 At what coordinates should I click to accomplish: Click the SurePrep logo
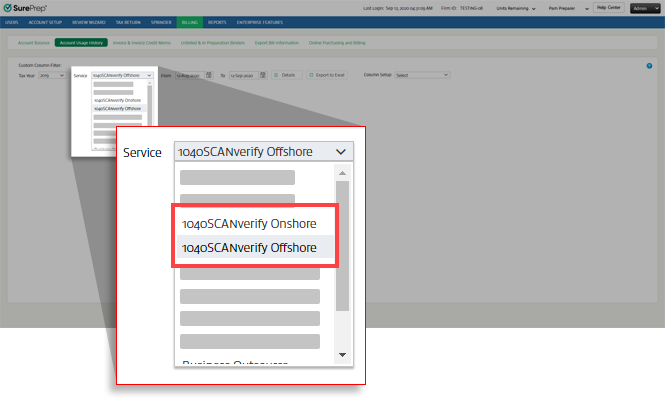tap(25, 8)
